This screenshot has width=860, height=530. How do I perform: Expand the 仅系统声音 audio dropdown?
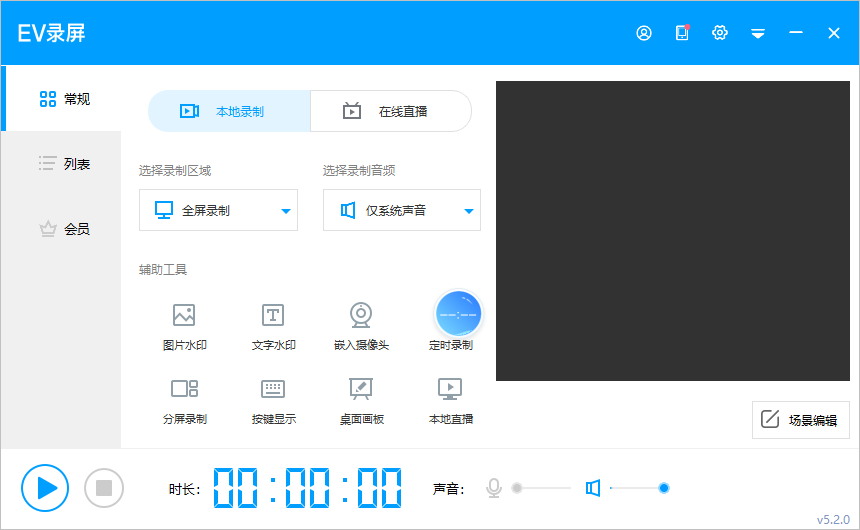402,210
